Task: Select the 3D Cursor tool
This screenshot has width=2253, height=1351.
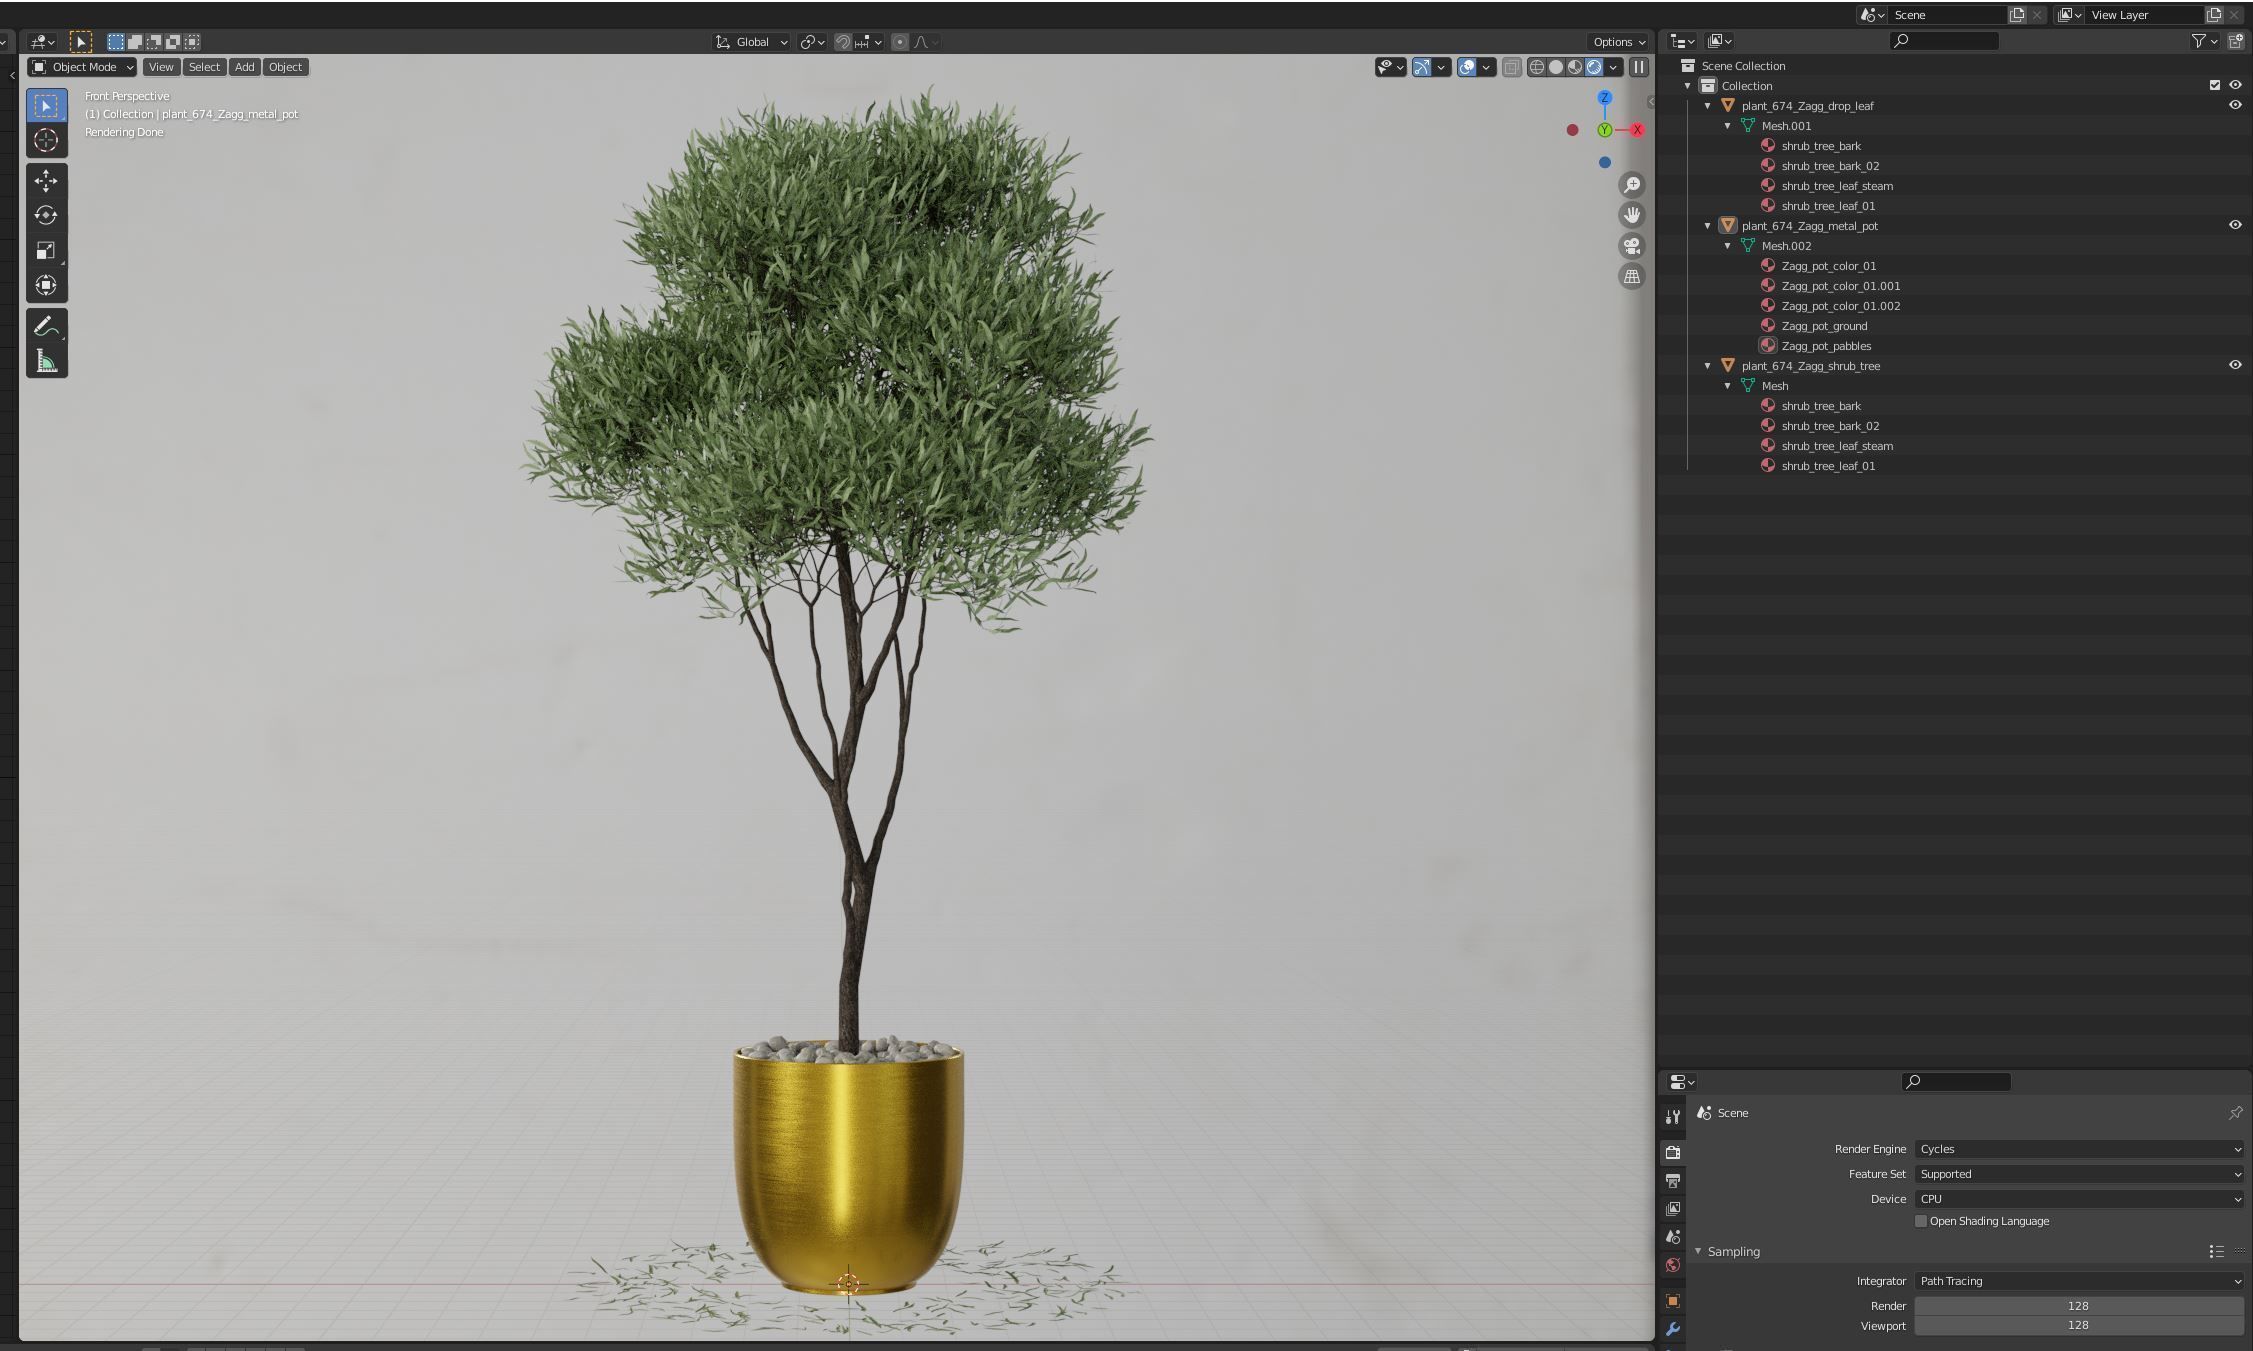Action: [46, 141]
